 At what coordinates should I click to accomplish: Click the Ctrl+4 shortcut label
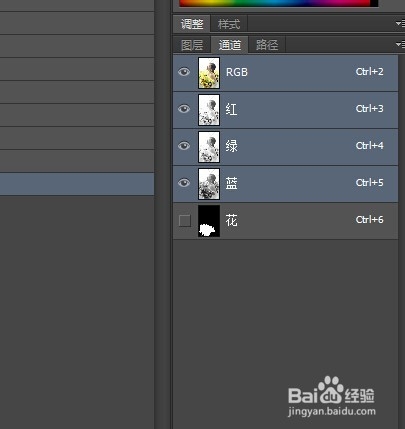tap(369, 146)
